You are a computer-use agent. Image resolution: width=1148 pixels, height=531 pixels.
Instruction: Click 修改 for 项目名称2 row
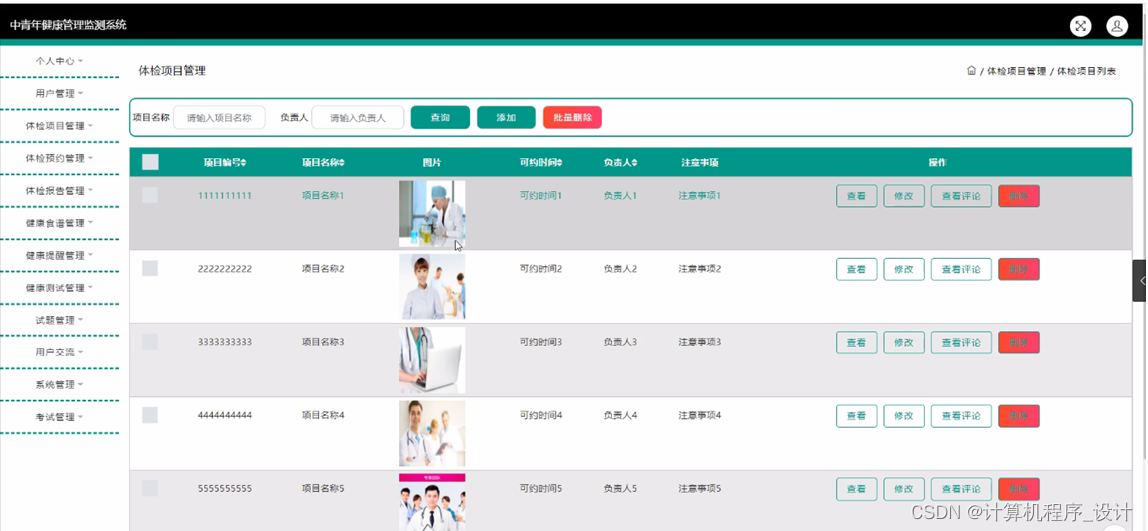904,269
